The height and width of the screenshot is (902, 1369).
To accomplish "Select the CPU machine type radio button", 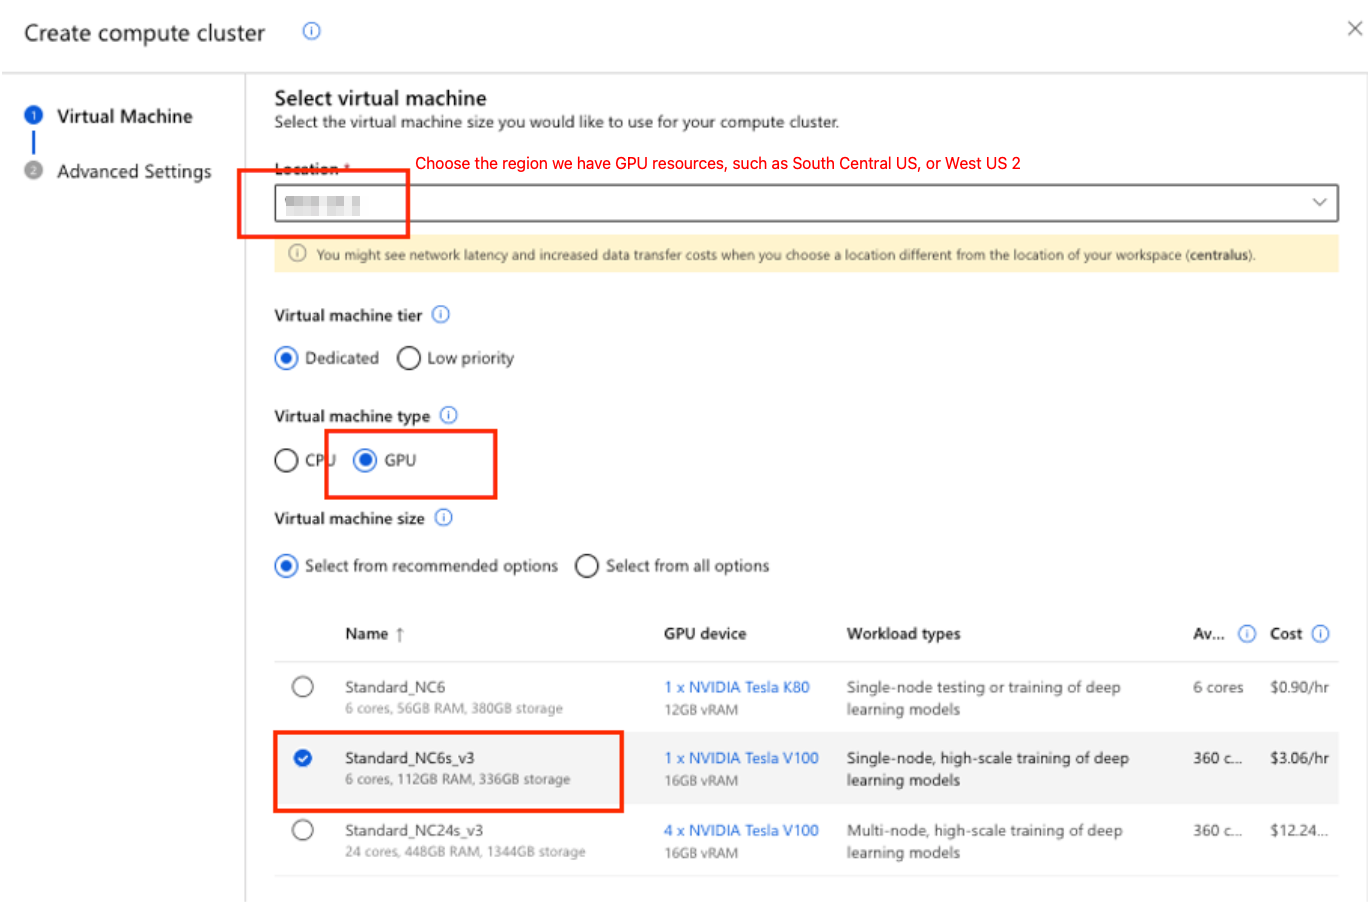I will point(286,460).
